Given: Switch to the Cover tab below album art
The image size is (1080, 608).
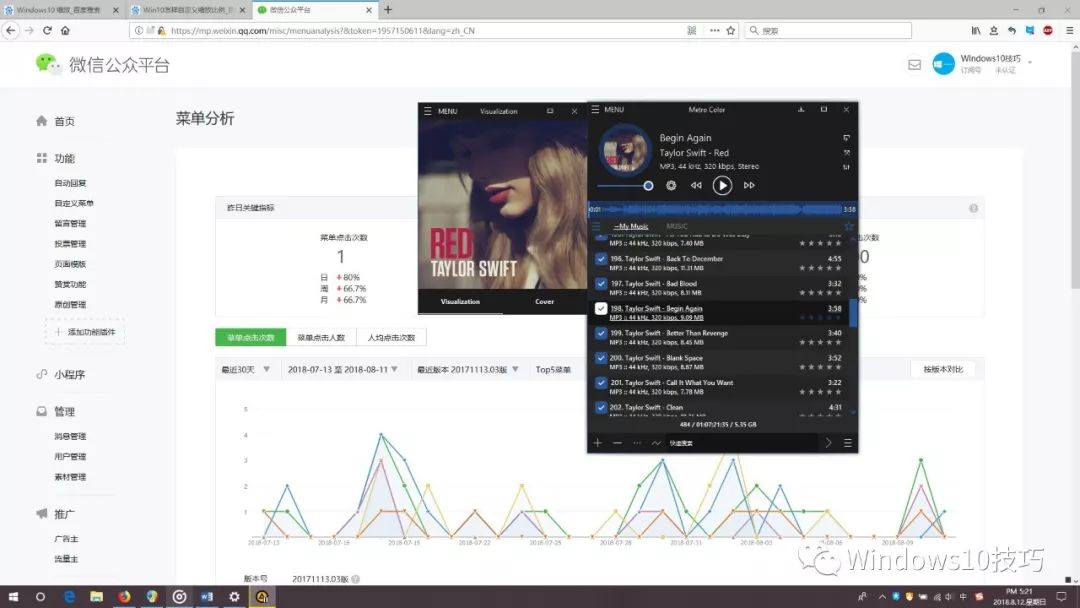Looking at the screenshot, I should pyautogui.click(x=544, y=302).
